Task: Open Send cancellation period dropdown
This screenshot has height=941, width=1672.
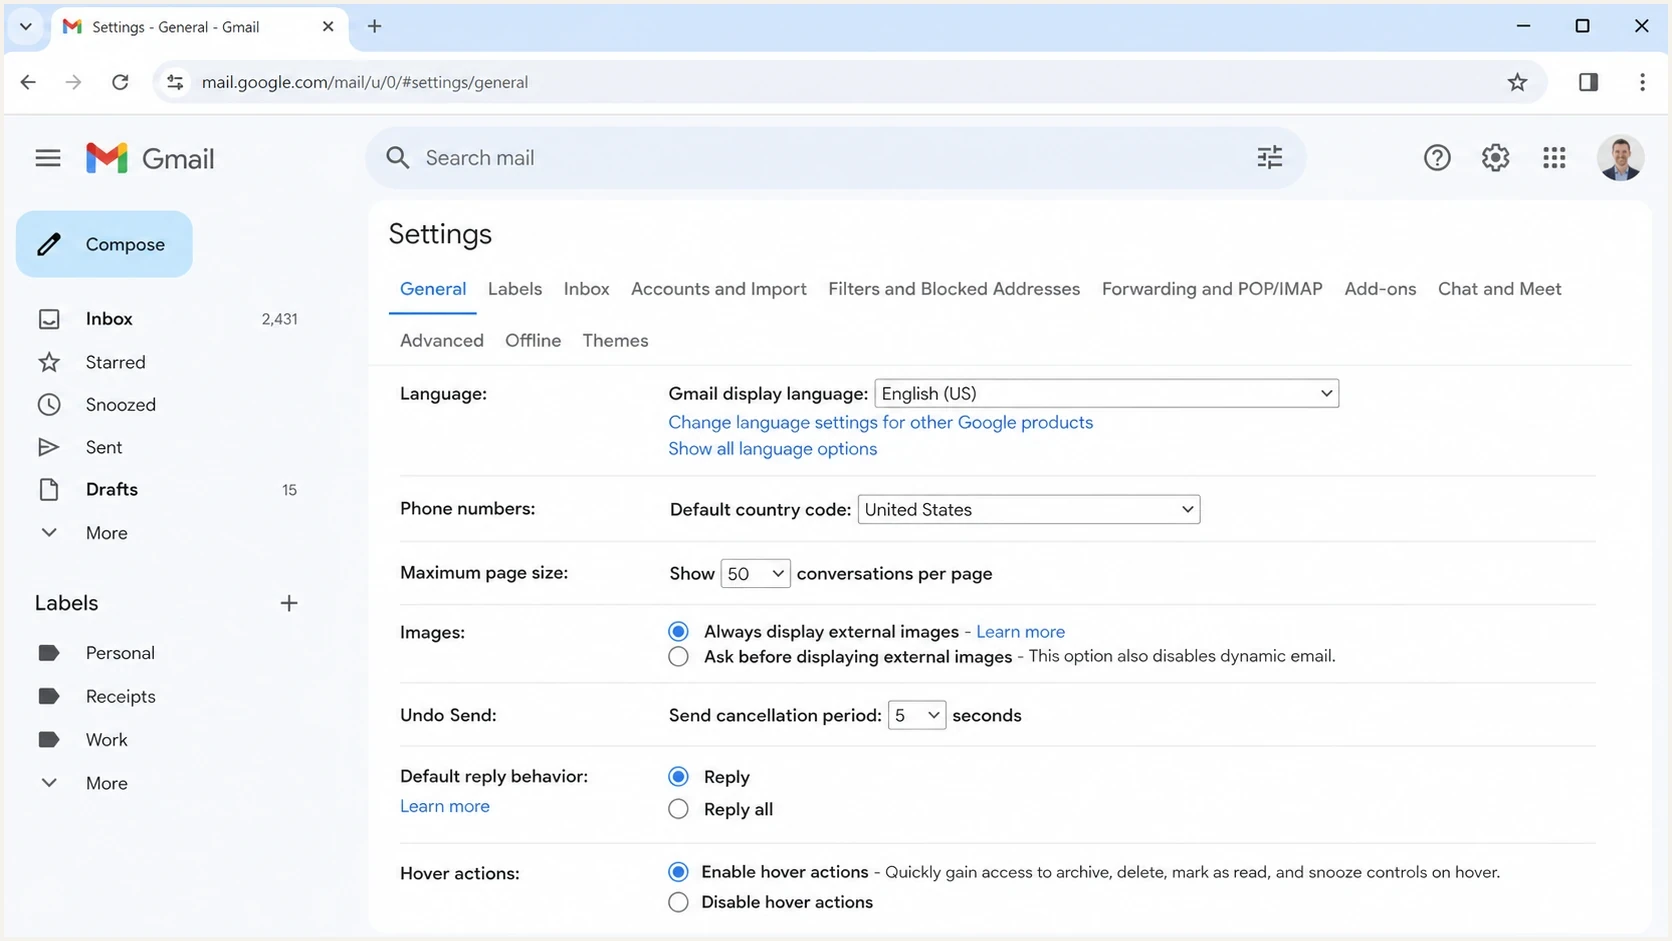Action: click(x=916, y=715)
